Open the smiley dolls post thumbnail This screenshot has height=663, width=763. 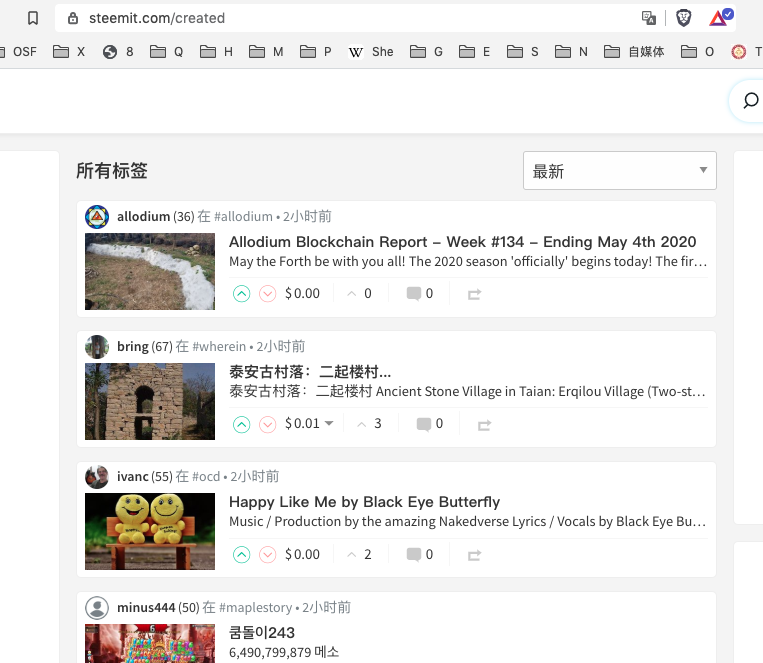coord(150,532)
